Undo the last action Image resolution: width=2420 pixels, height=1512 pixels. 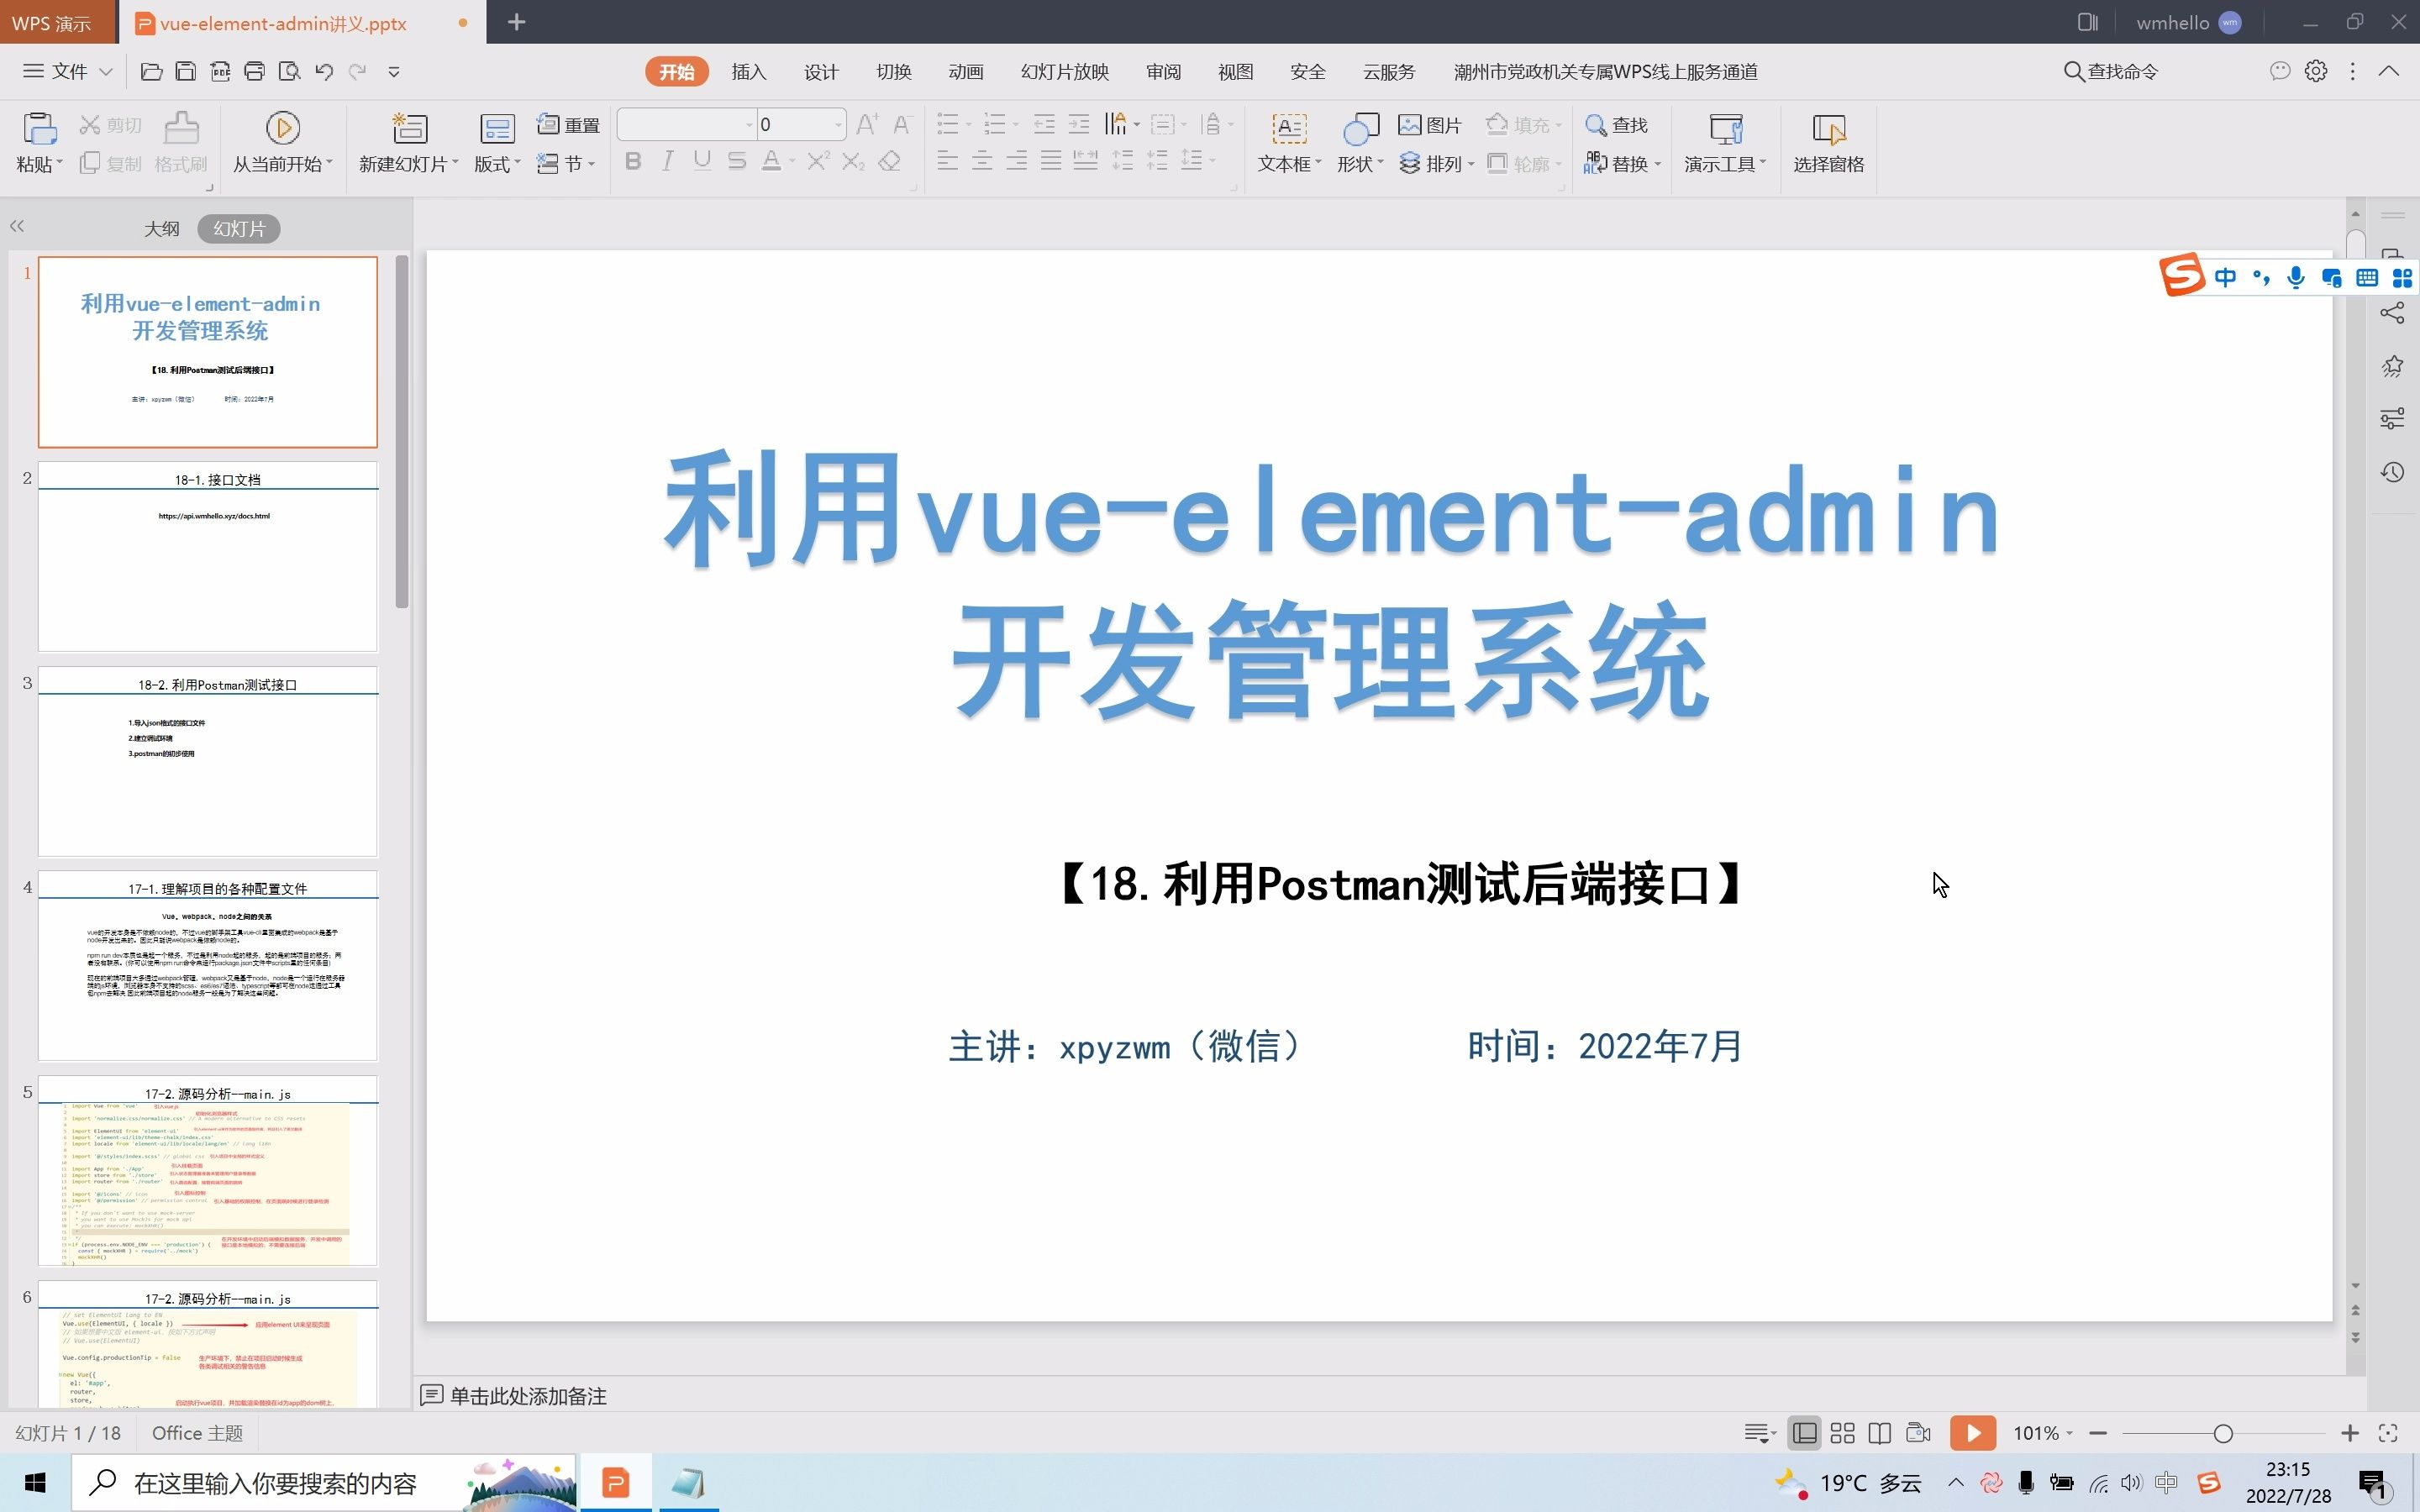pos(324,71)
